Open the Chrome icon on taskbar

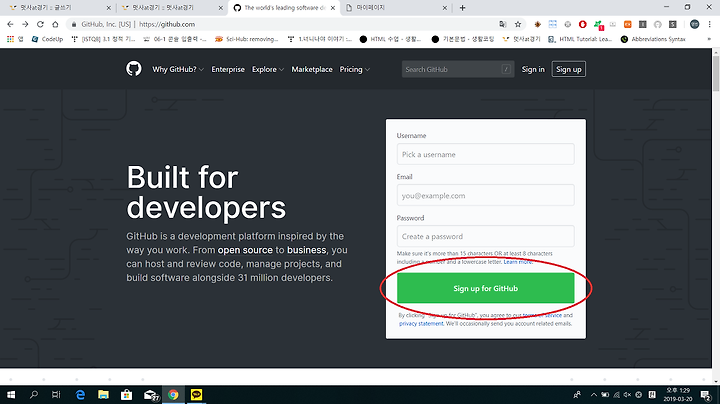[173, 395]
